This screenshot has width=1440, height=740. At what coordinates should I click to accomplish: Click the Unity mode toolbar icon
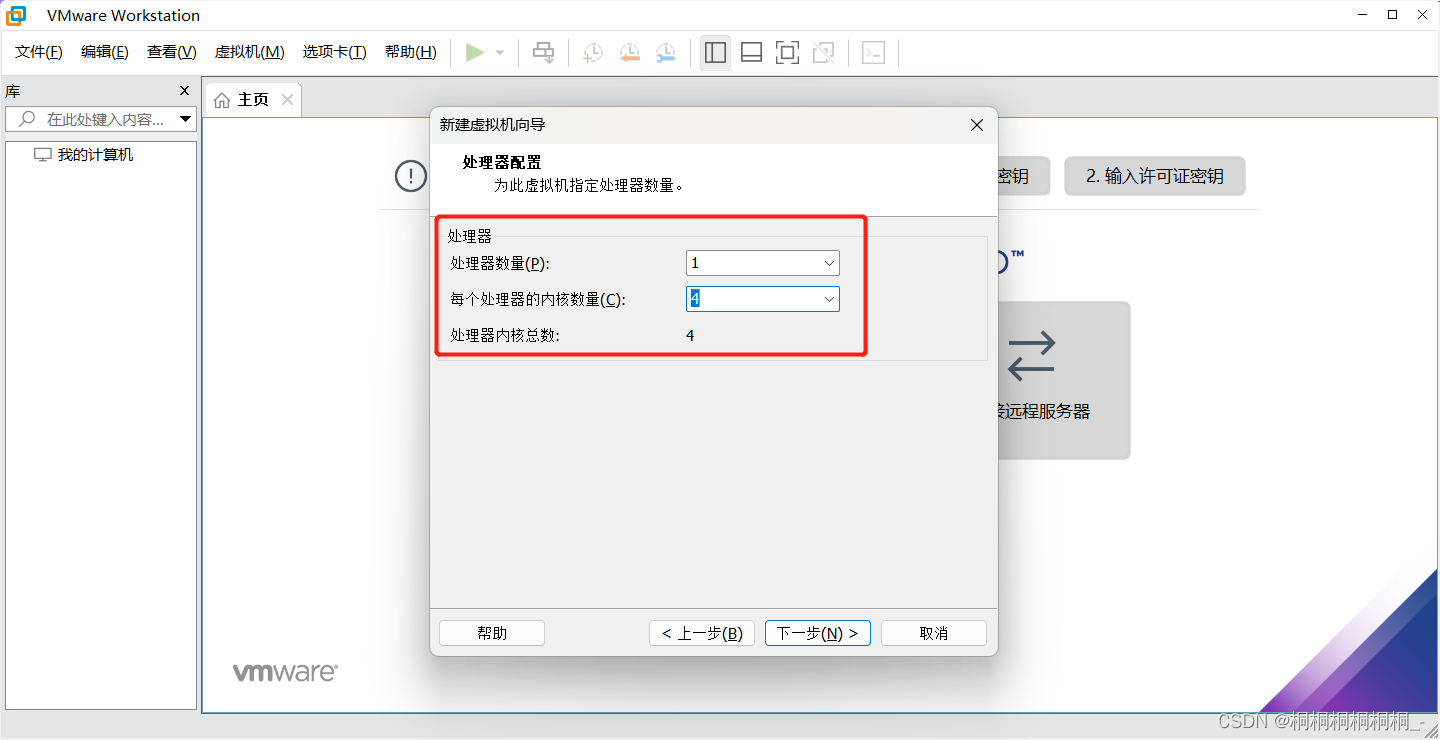pyautogui.click(x=824, y=53)
